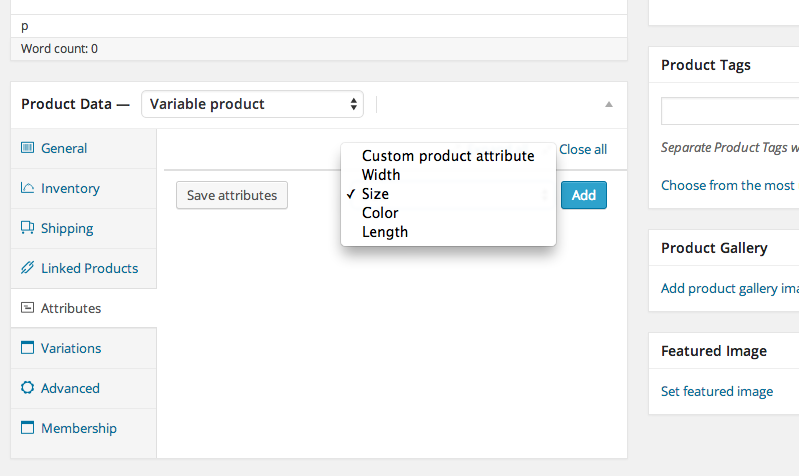This screenshot has width=799, height=476.
Task: Click the Featured Image panel header
Action: (724, 351)
